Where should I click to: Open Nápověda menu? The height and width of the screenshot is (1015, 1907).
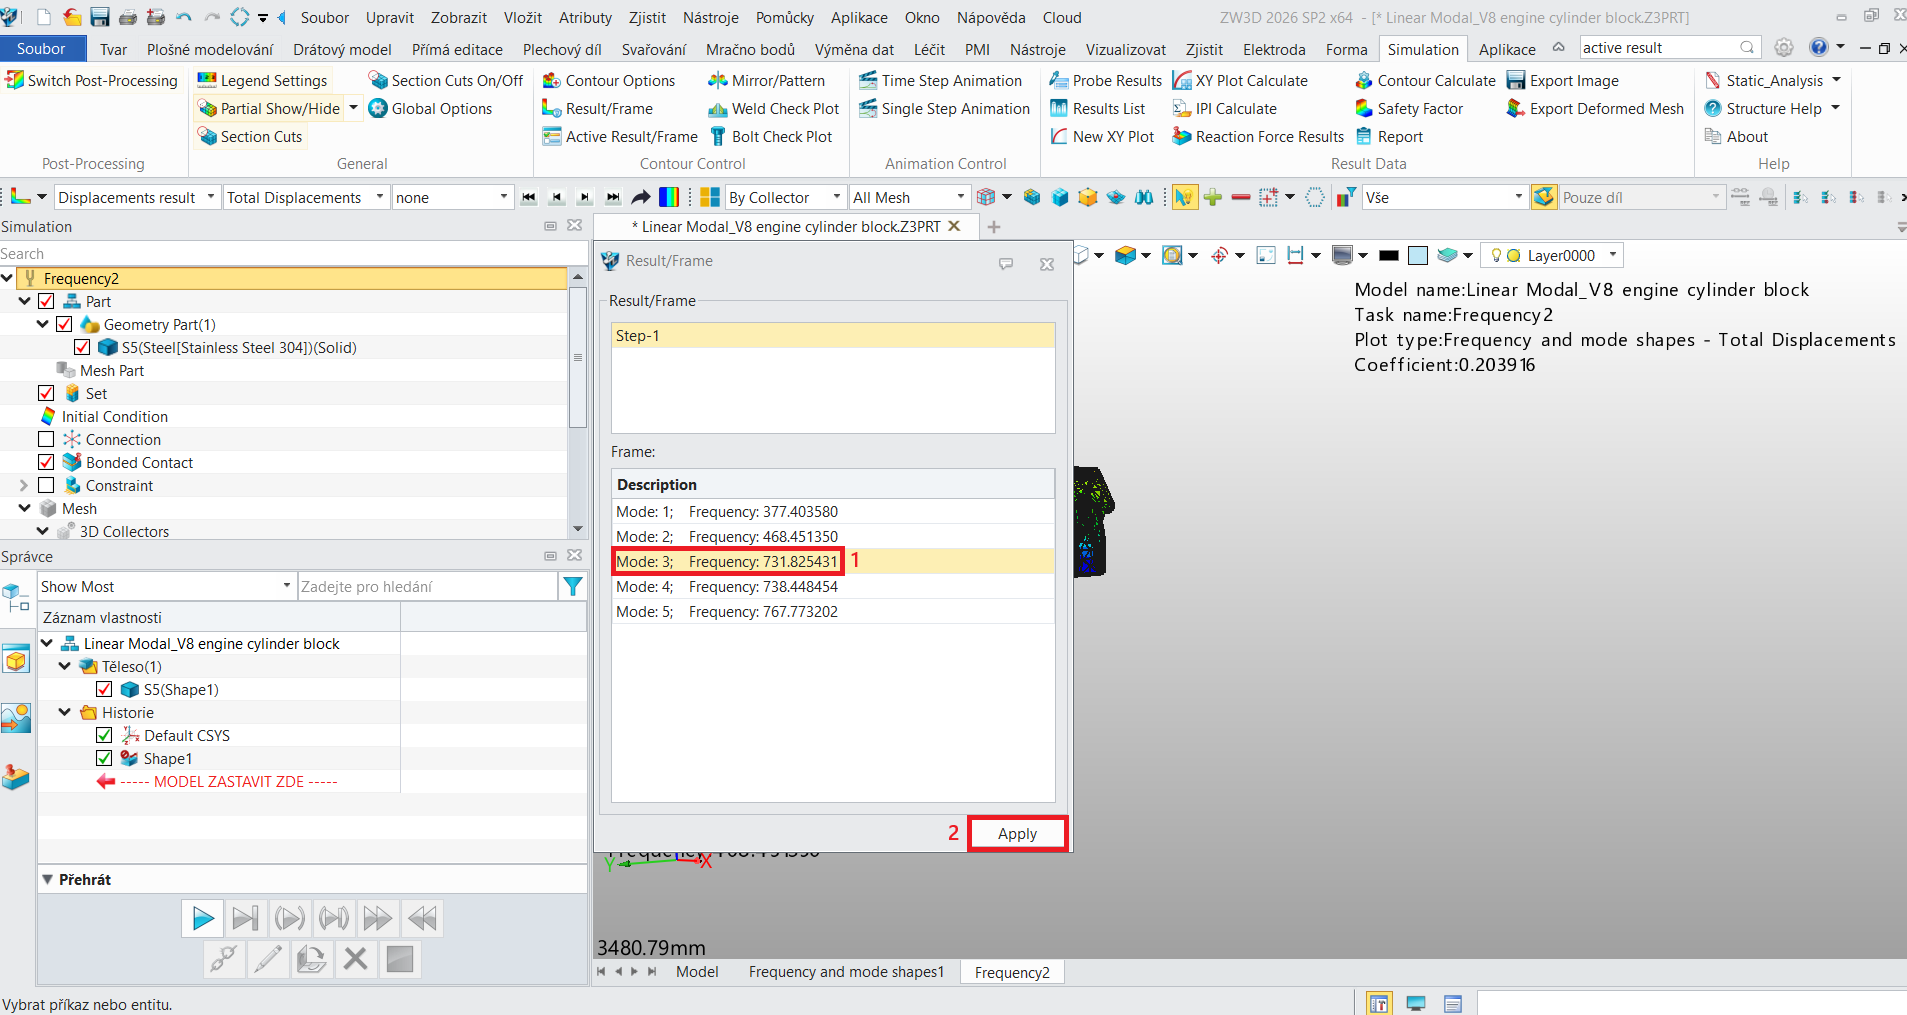(x=990, y=18)
